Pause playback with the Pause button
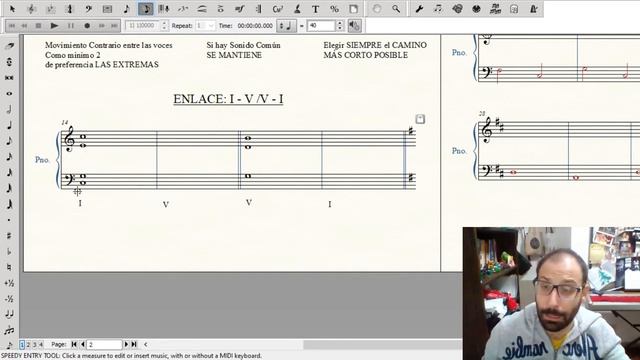The width and height of the screenshot is (640, 360). point(71,26)
